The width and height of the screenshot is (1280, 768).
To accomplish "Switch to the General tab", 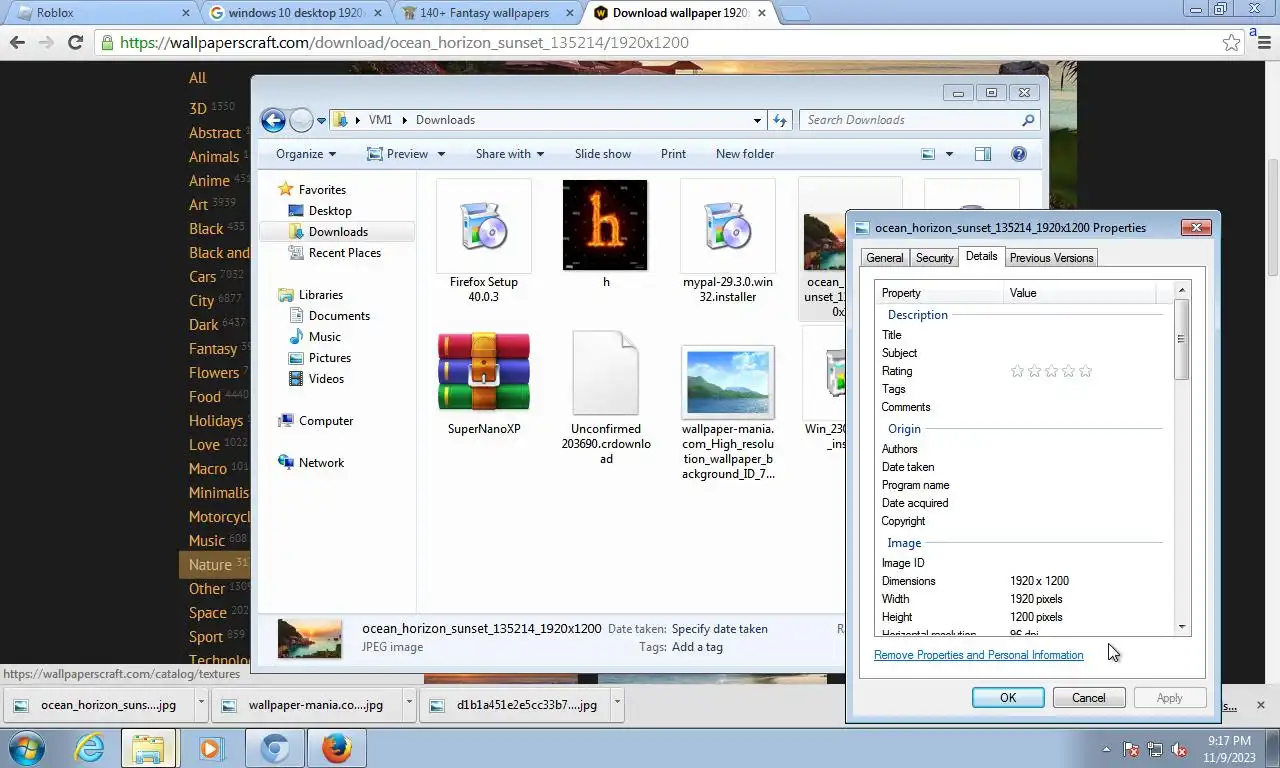I will [x=884, y=258].
